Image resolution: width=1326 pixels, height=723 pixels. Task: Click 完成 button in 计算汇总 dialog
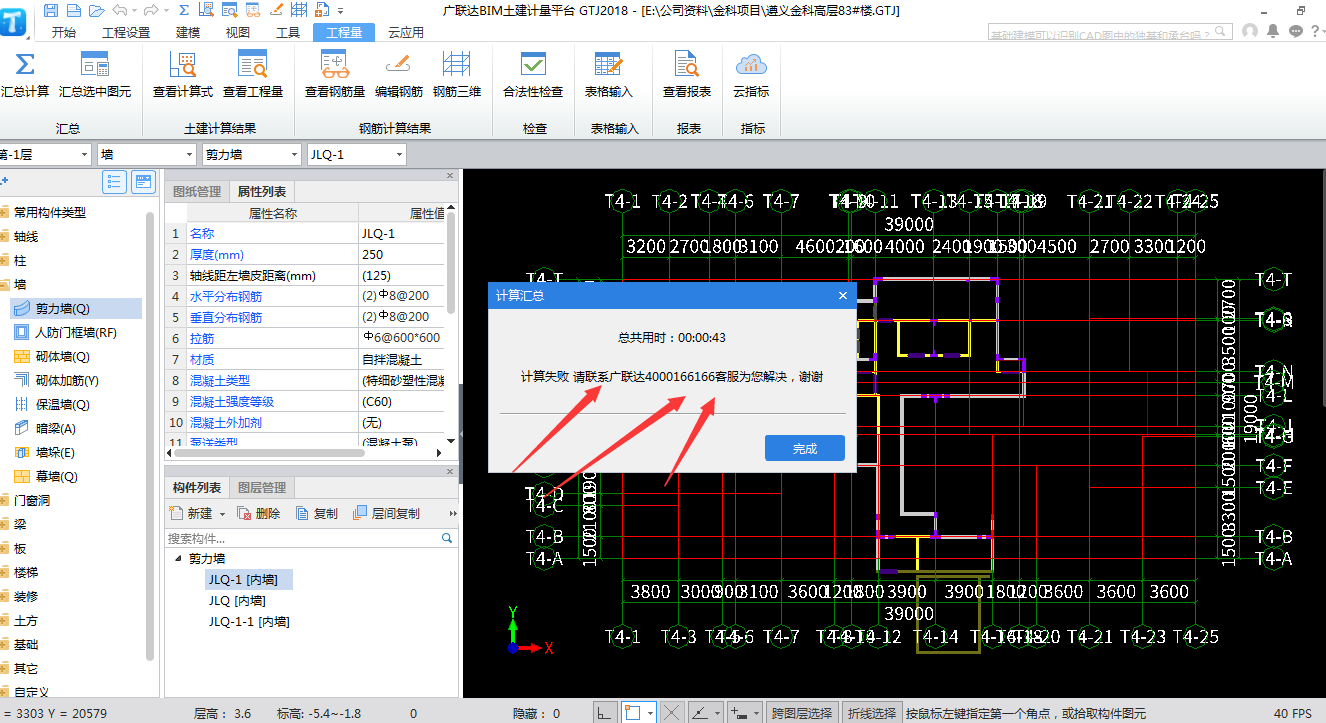tap(805, 448)
